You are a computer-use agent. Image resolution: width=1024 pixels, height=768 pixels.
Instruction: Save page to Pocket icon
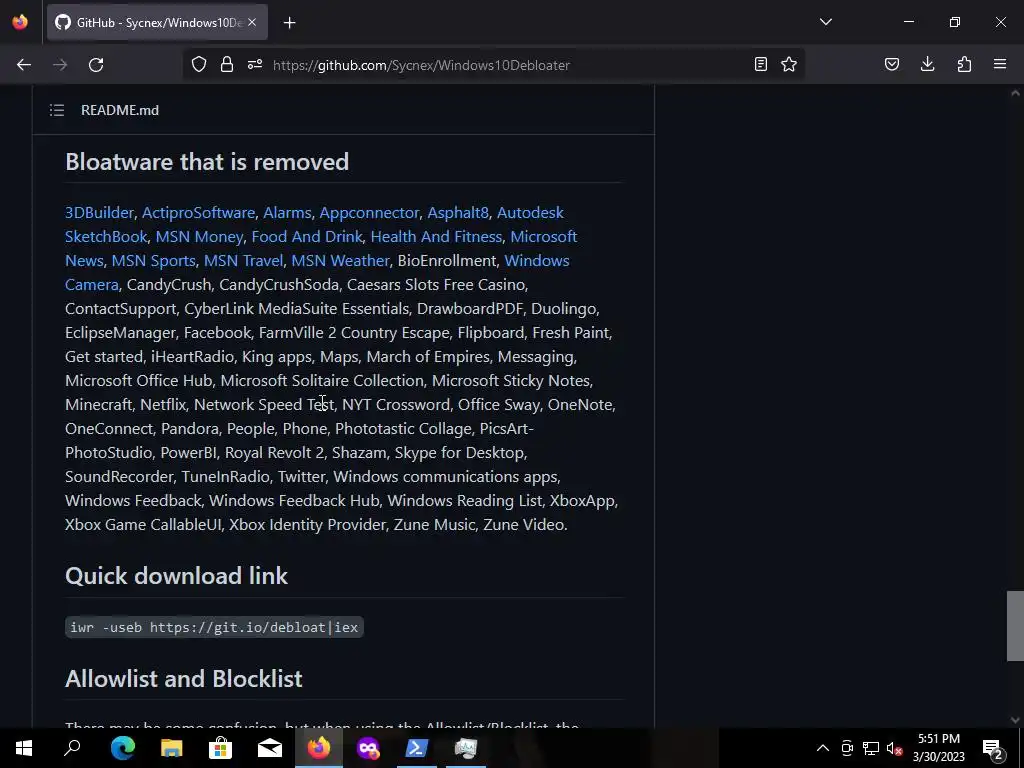pyautogui.click(x=892, y=65)
